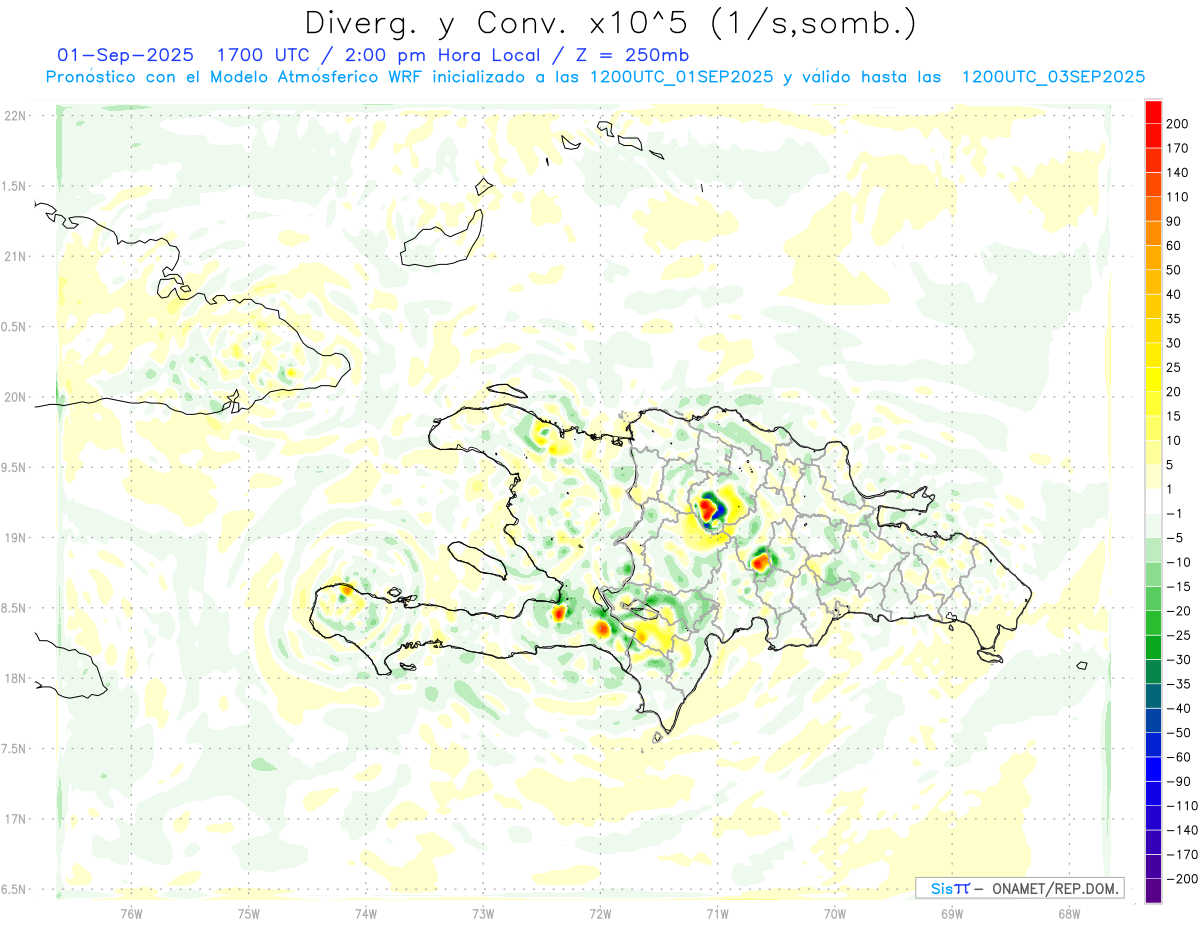Click the 21N latitude label

[x=16, y=256]
